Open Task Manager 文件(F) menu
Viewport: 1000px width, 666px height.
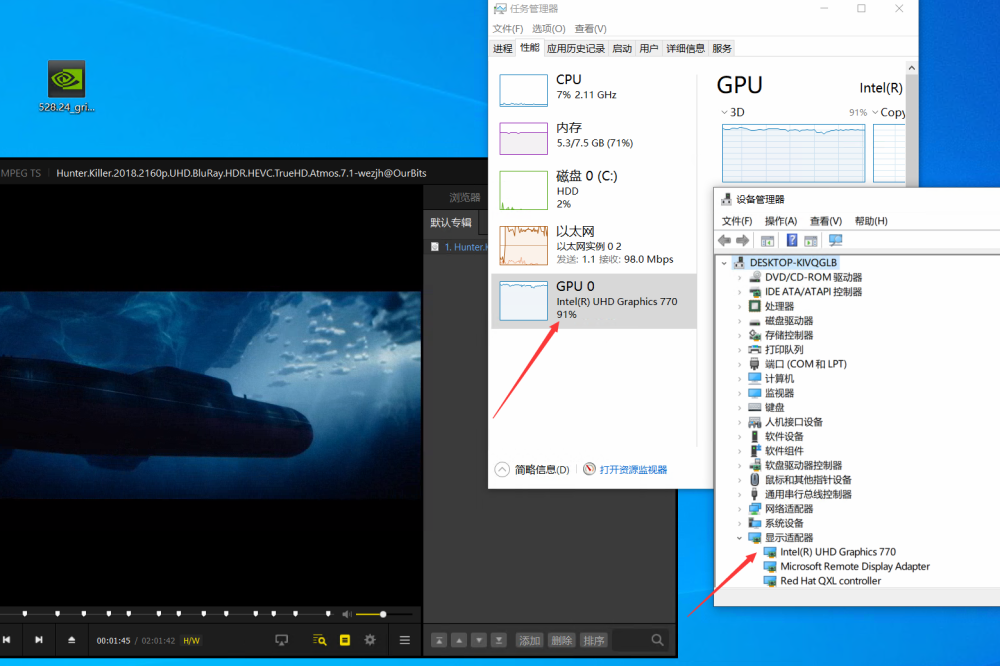pos(508,29)
